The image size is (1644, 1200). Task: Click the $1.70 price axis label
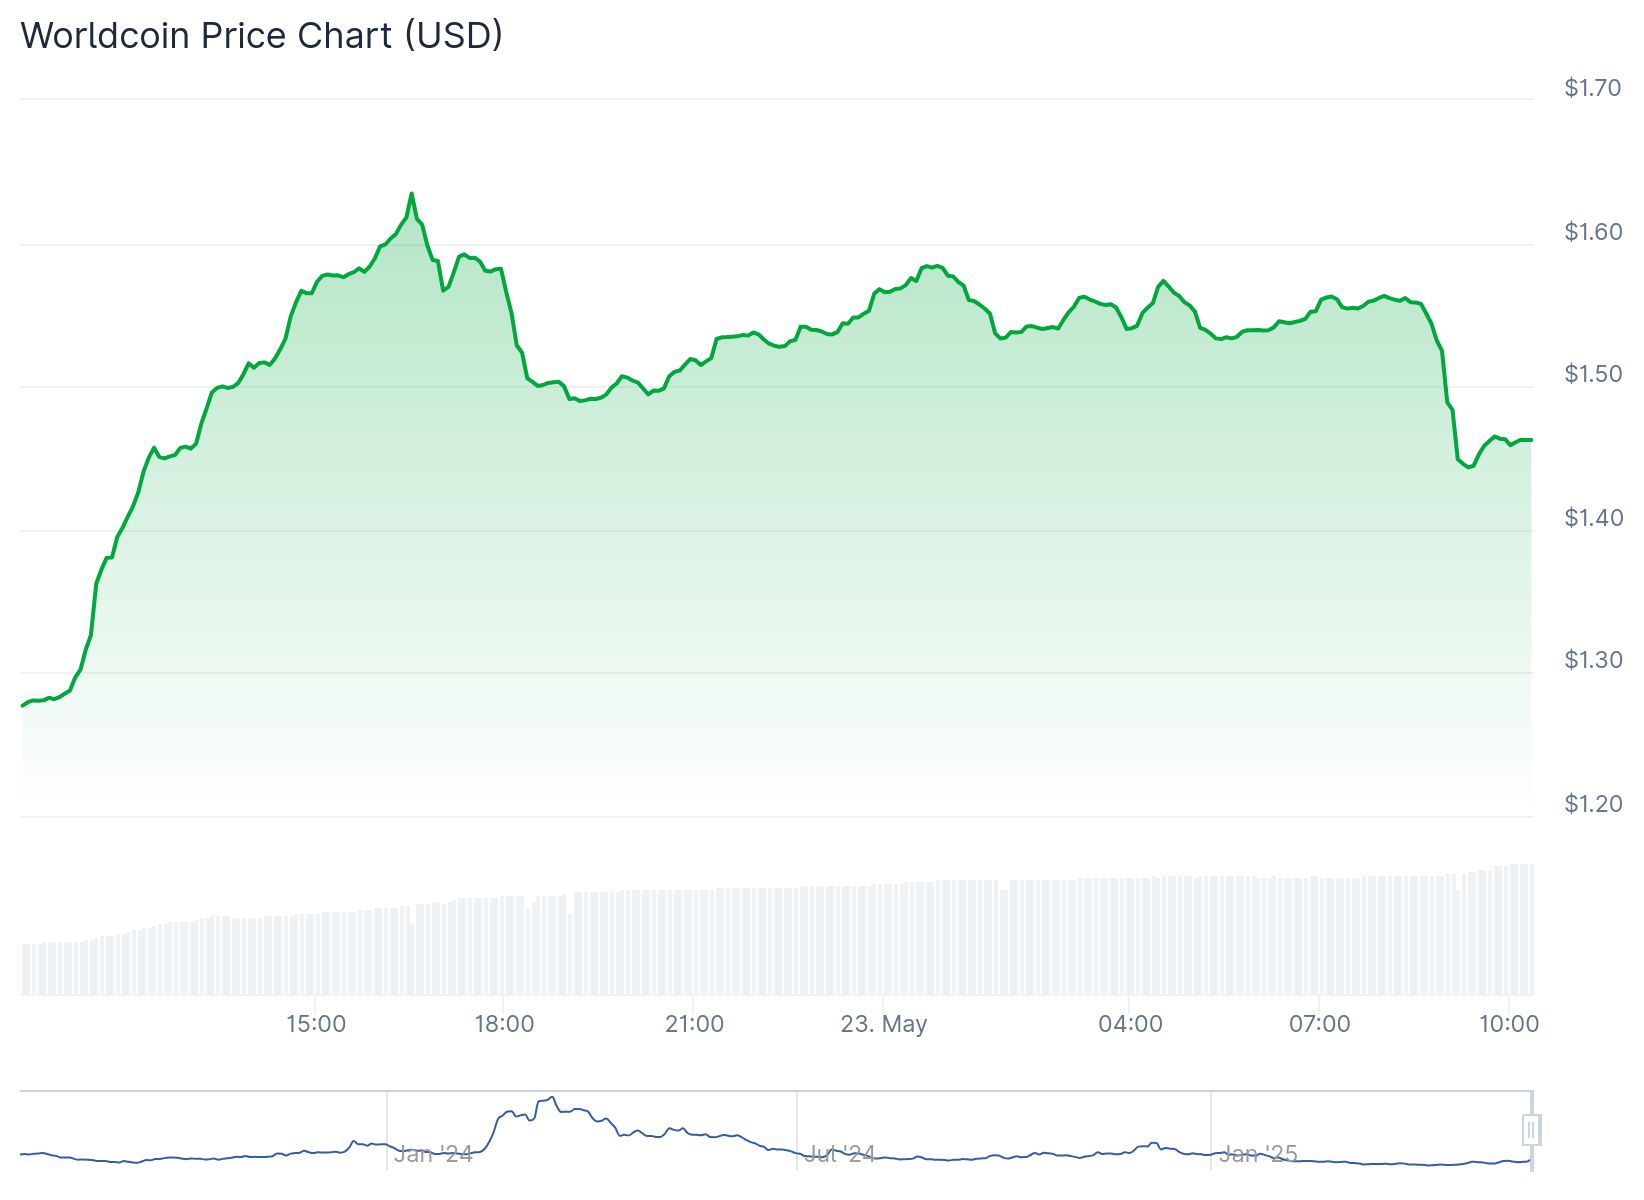tap(1593, 88)
